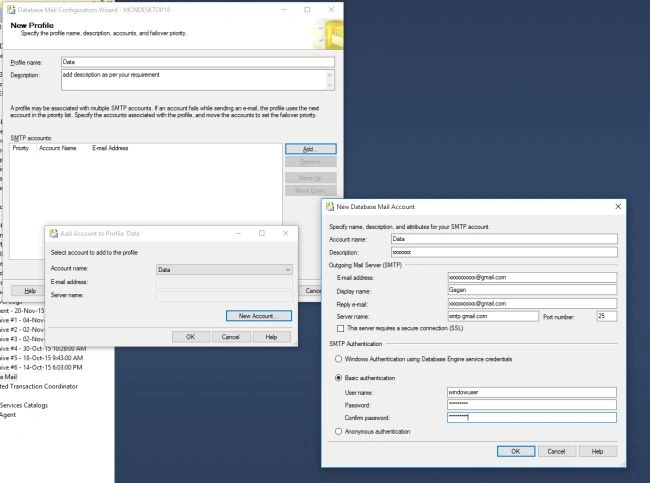Viewport: 650px width, 483px height.
Task: Click the Password field
Action: (x=532, y=405)
